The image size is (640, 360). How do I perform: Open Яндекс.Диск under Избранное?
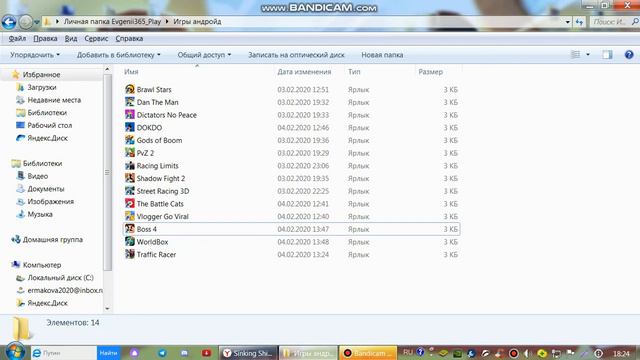pos(47,138)
